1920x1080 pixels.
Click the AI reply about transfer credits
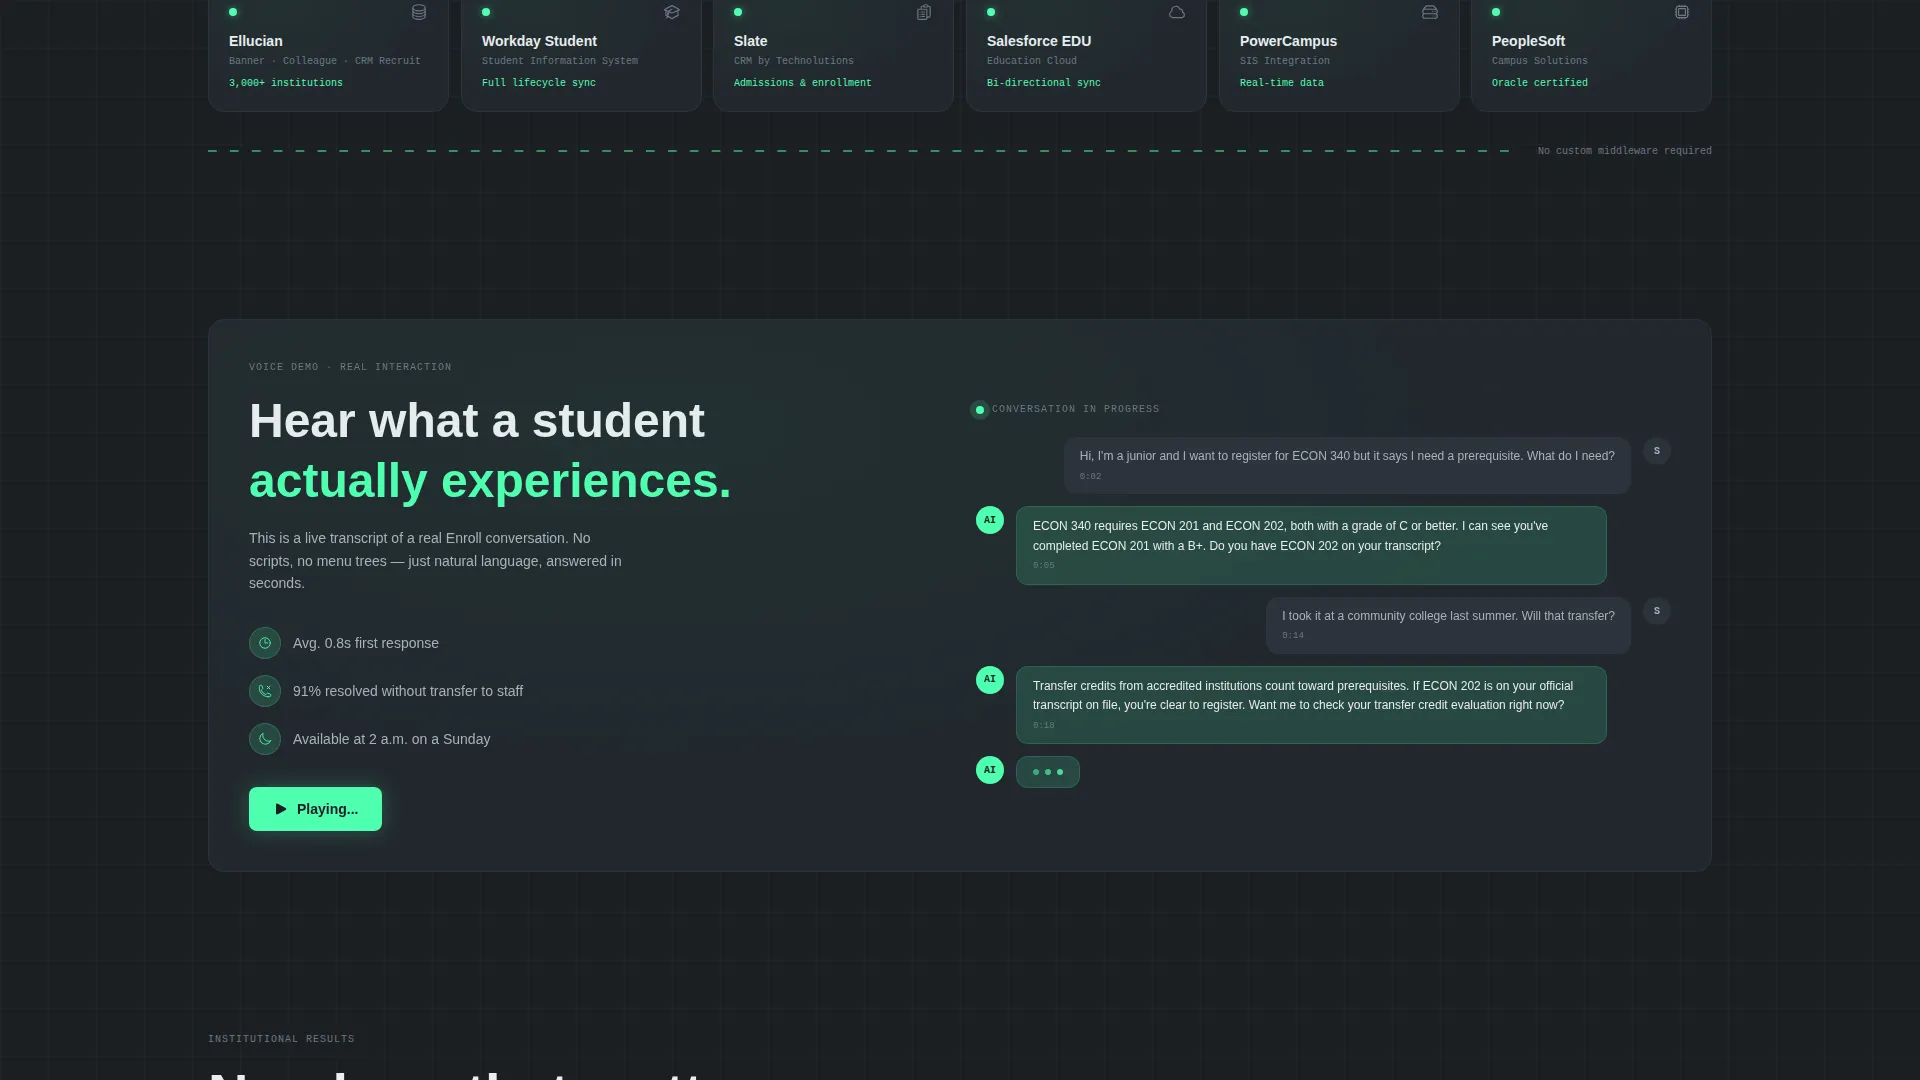tap(1311, 705)
